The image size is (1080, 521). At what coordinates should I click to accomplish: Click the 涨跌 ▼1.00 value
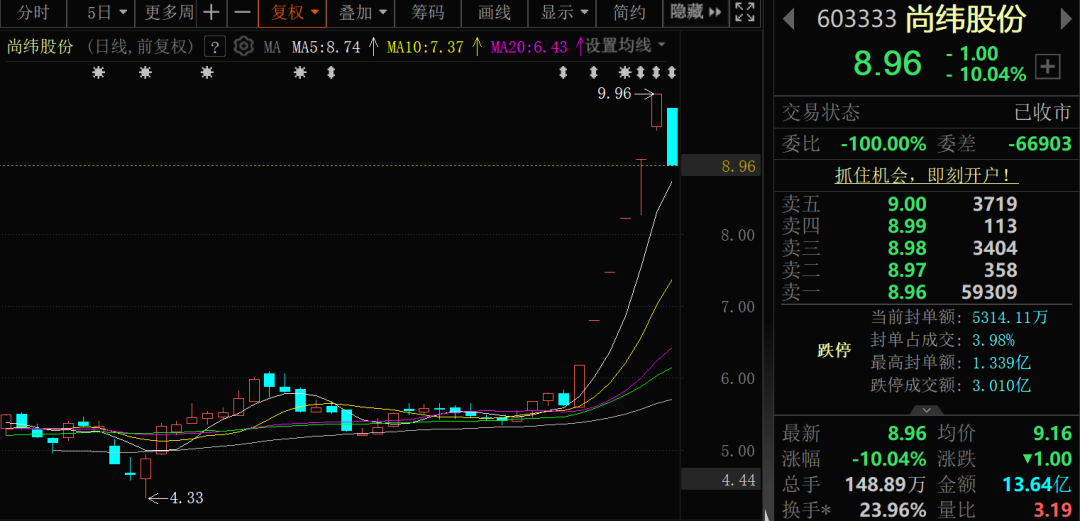pos(1047,459)
